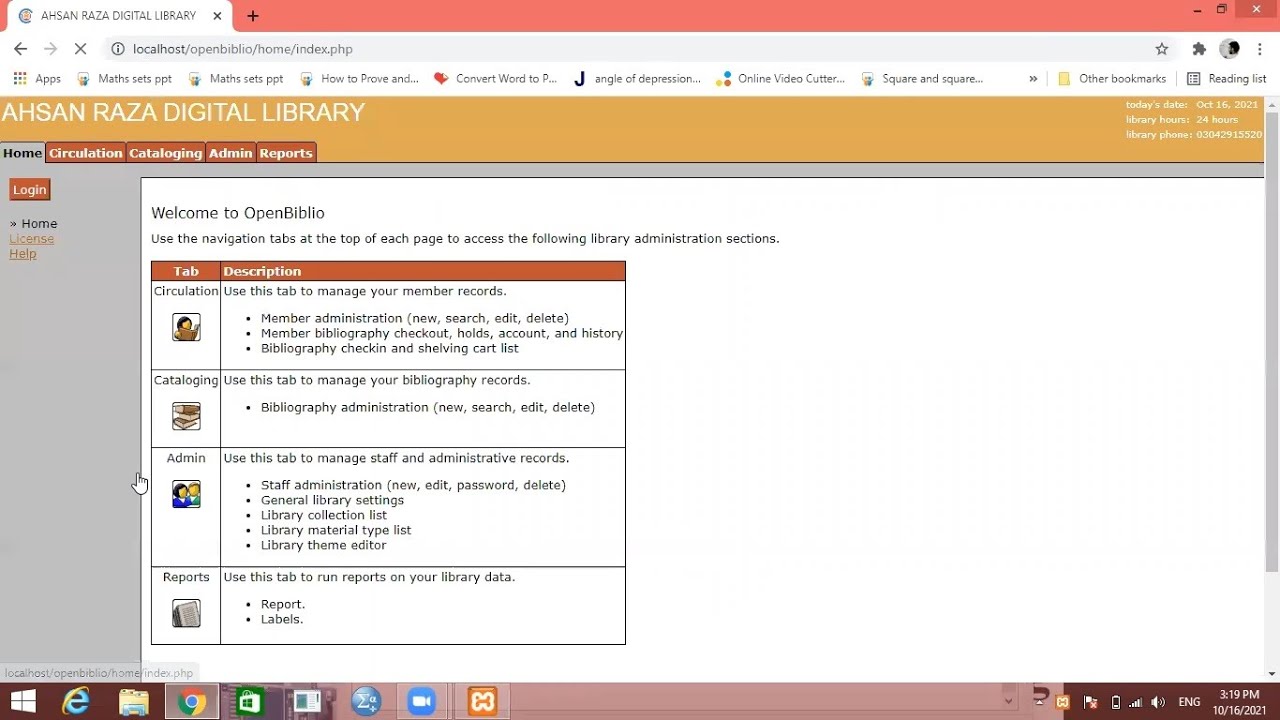
Task: Click 'General library settings' list item
Action: point(332,500)
